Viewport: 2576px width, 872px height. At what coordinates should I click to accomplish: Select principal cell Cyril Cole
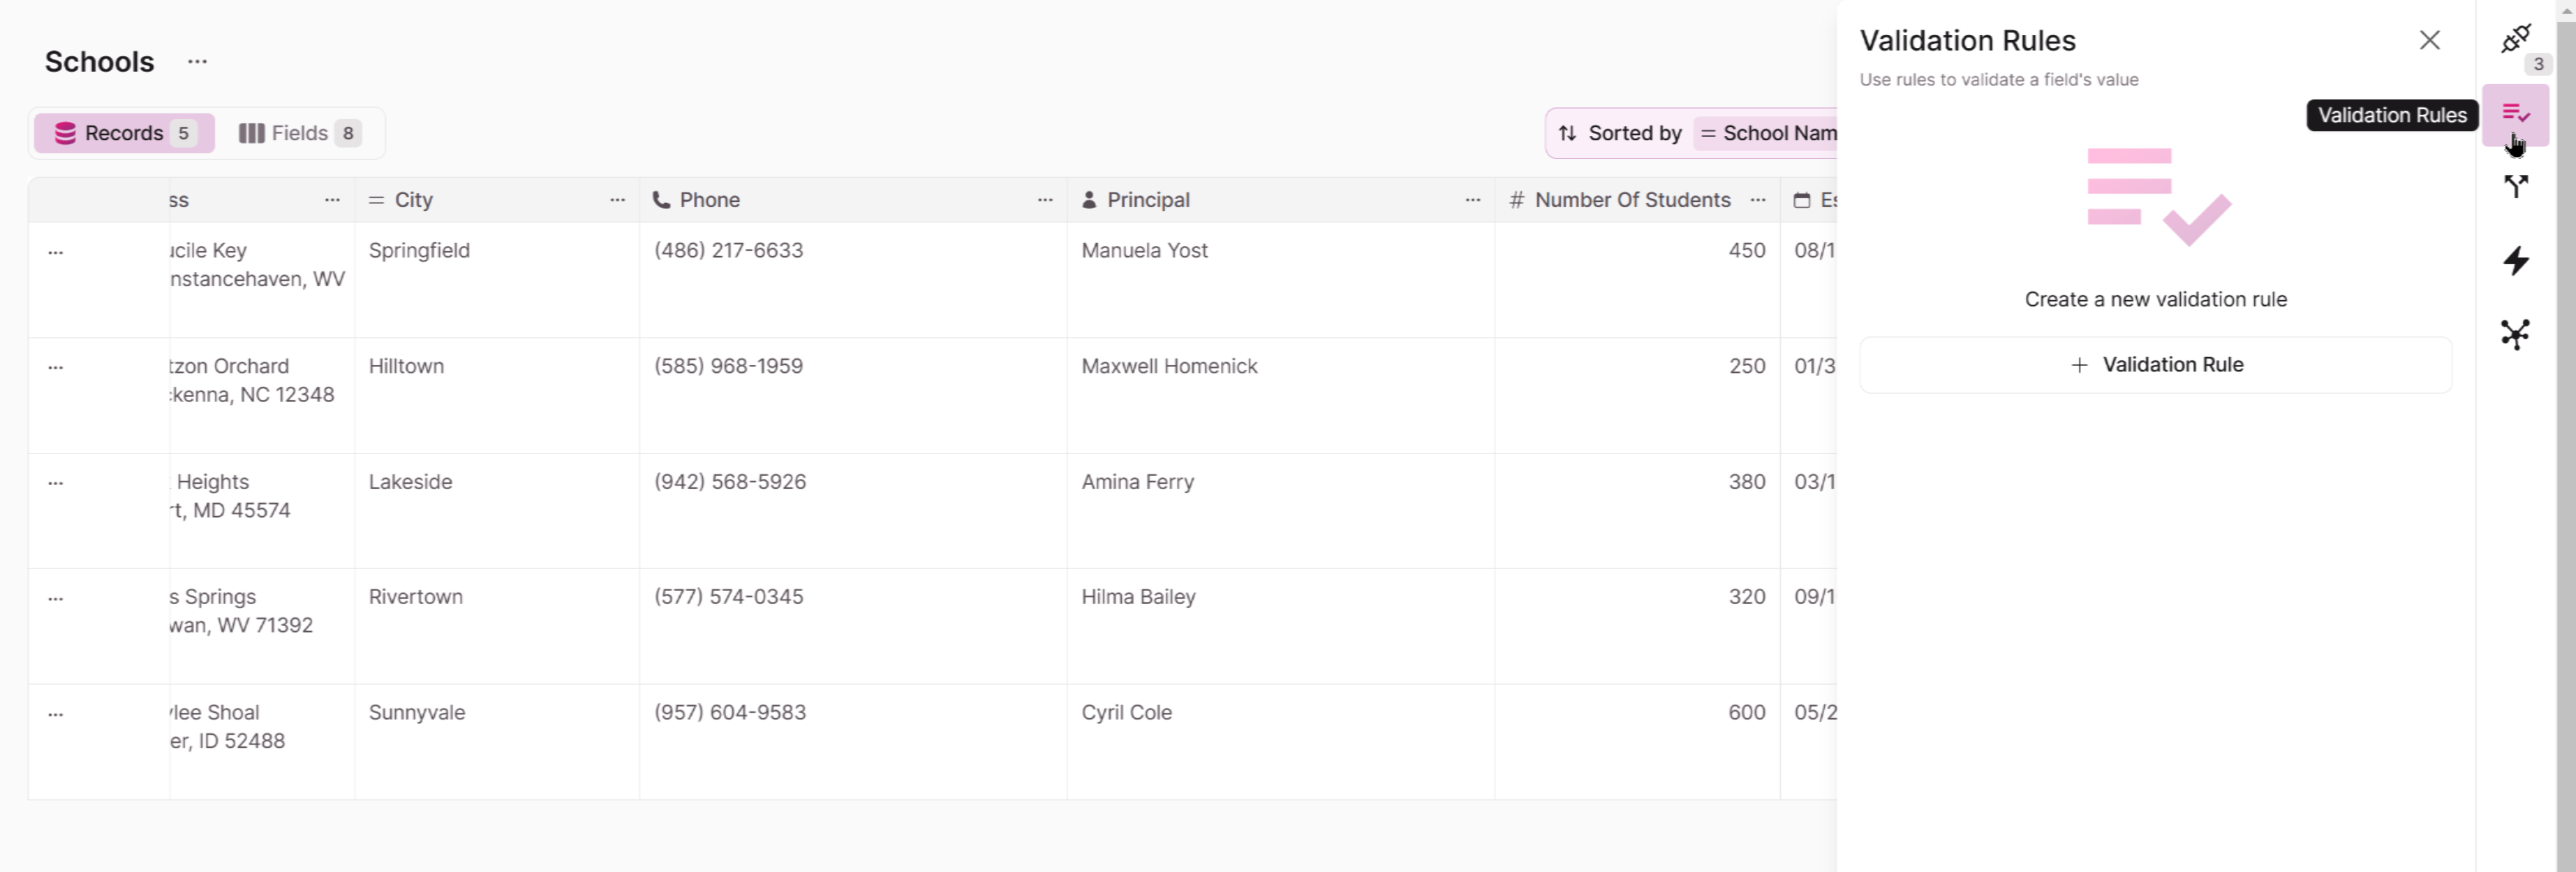click(1281, 741)
